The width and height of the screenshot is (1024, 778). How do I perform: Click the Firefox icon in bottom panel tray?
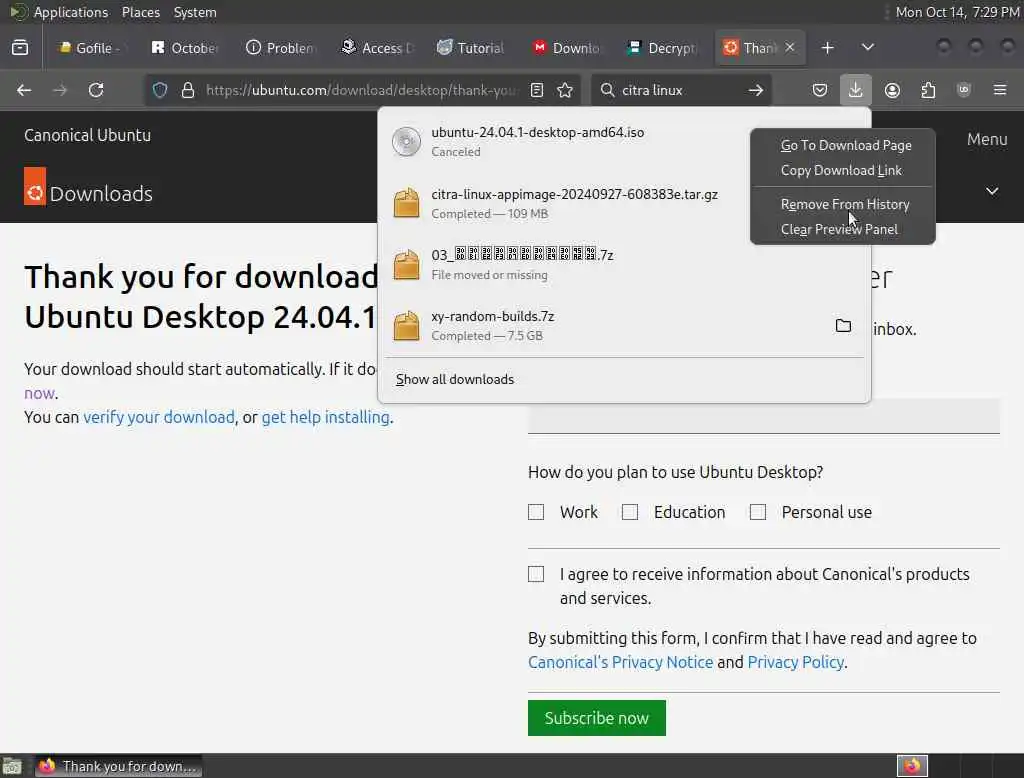tap(912, 766)
